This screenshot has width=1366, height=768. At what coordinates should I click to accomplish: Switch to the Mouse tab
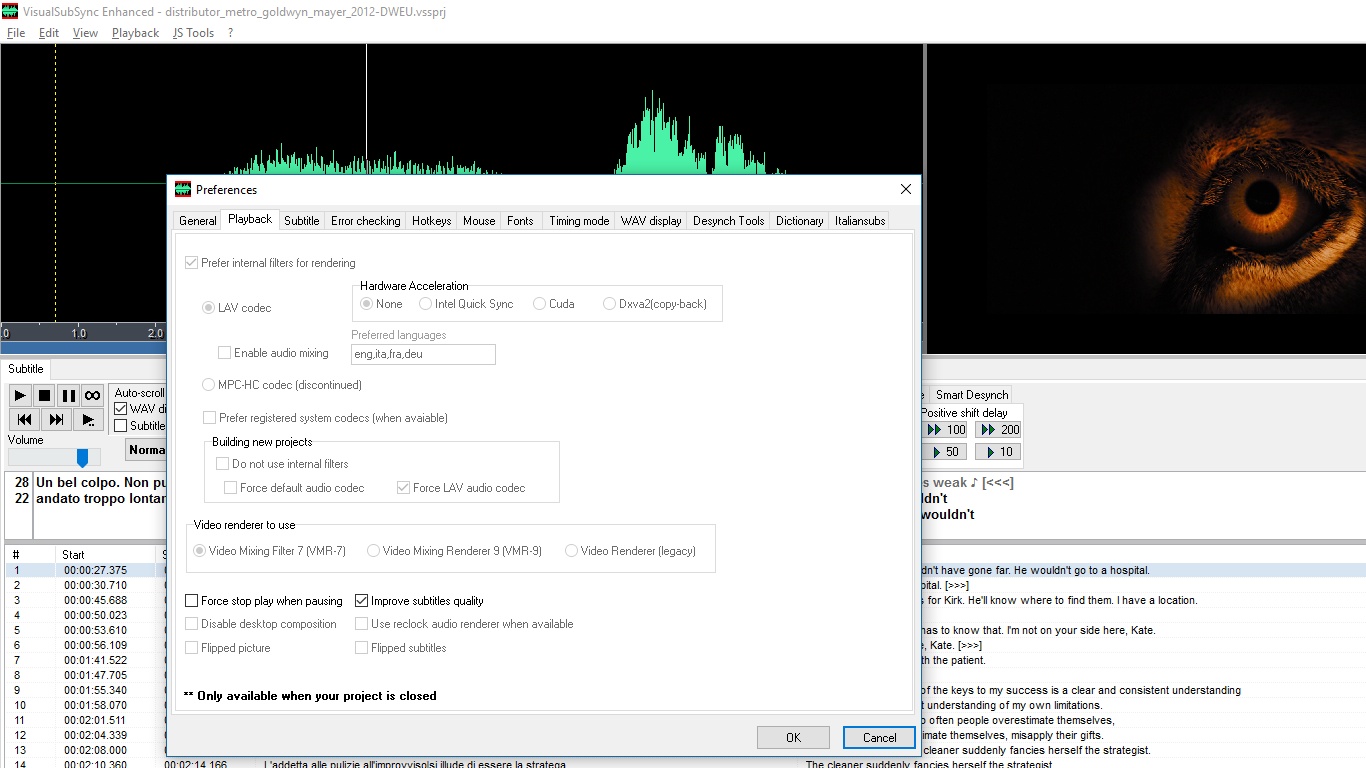(x=479, y=221)
